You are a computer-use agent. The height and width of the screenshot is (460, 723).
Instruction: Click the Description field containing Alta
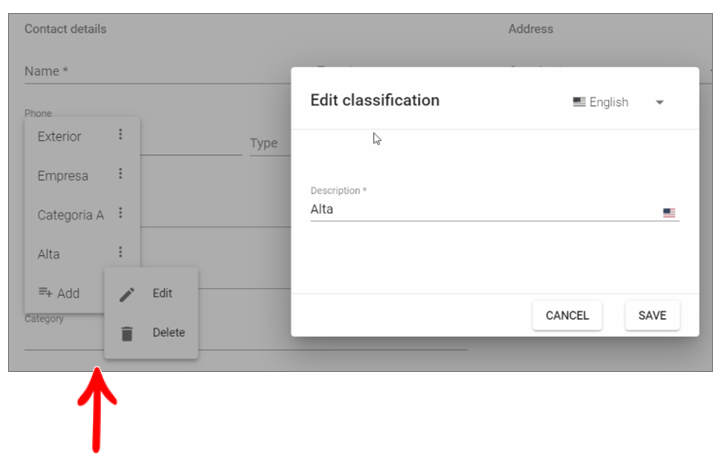coord(480,210)
